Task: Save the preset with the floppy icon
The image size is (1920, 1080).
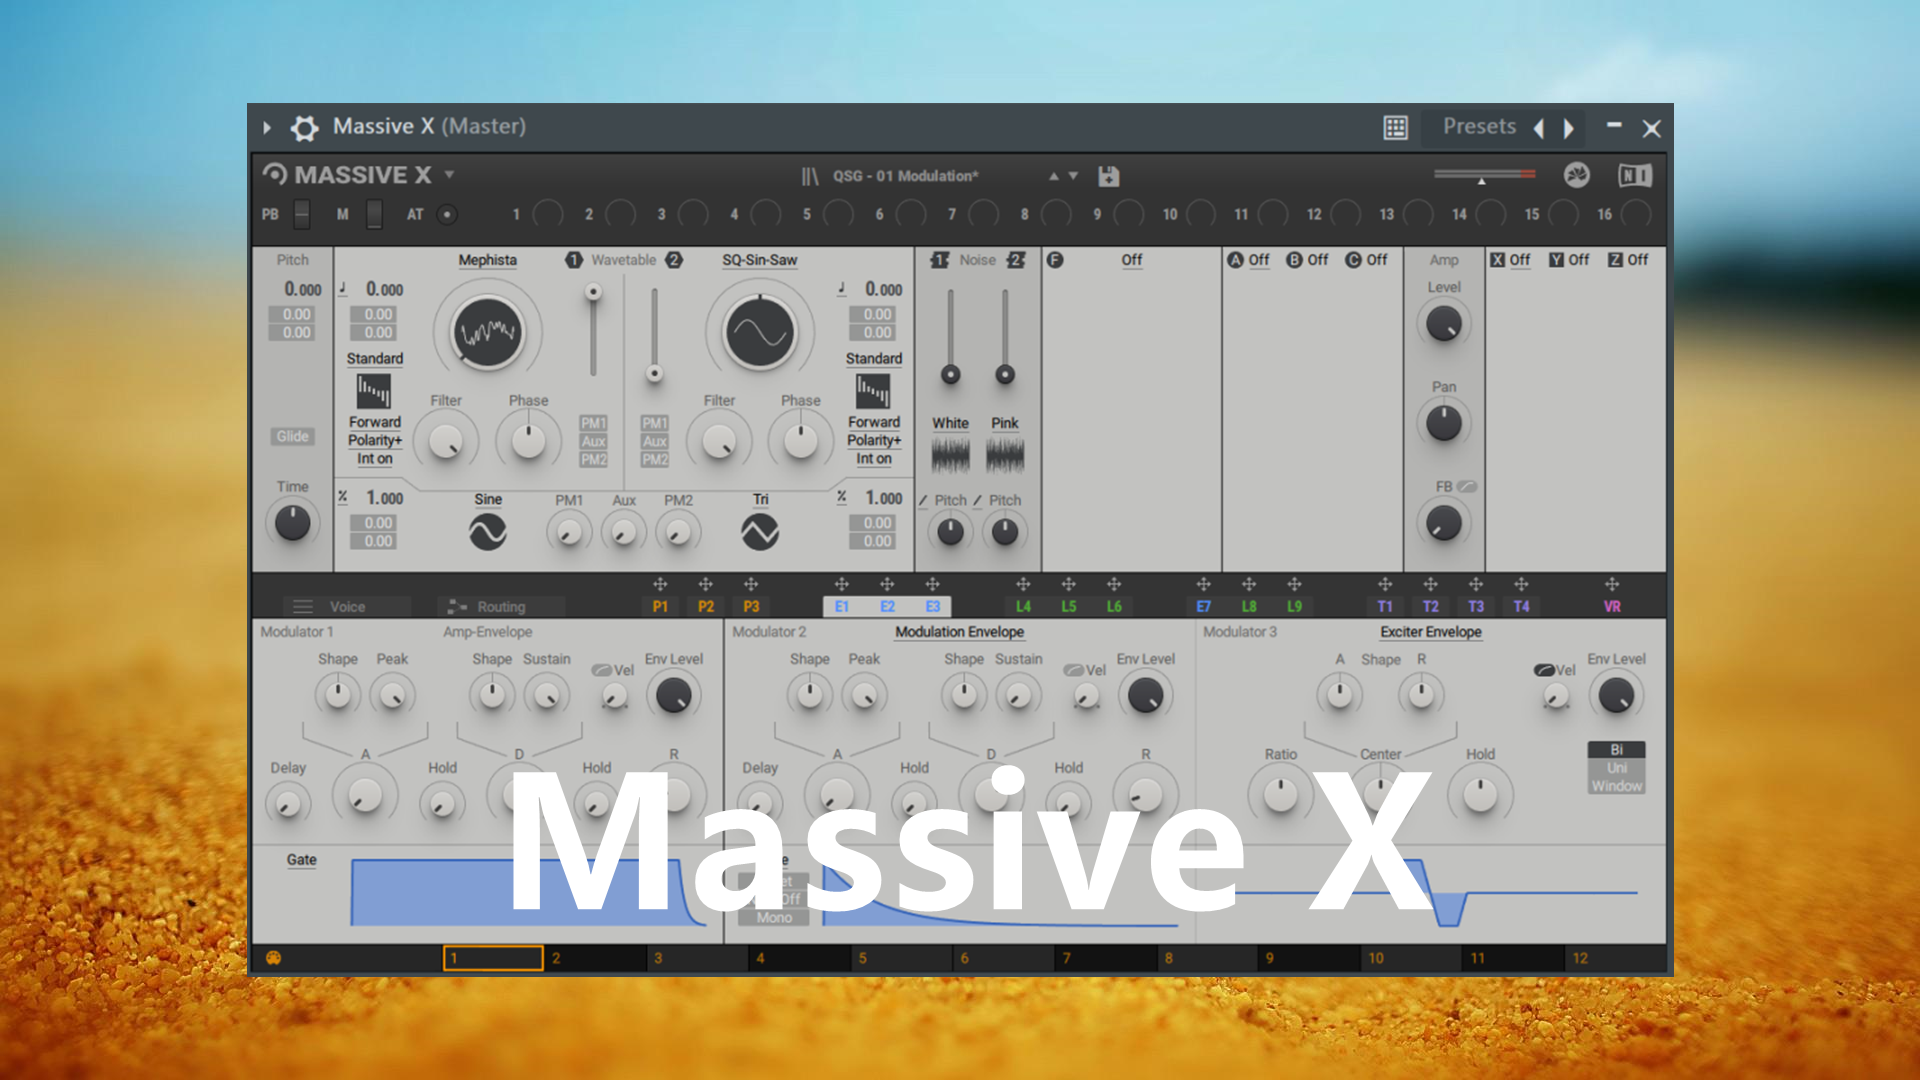Action: pos(1108,176)
